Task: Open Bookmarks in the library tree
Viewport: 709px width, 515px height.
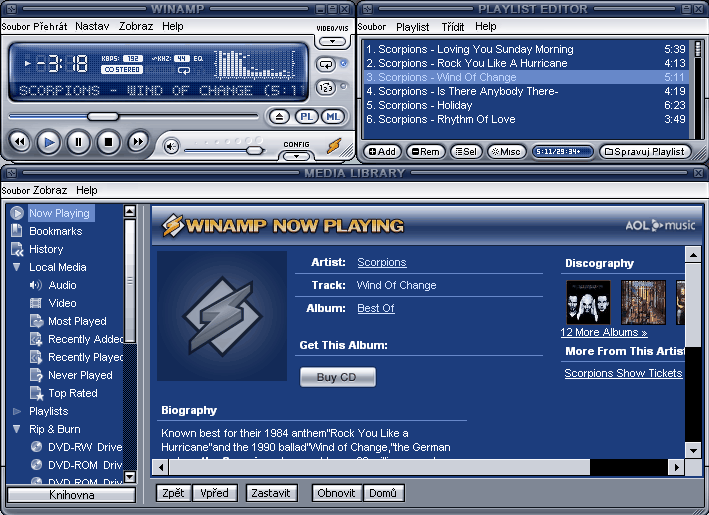Action: tap(56, 231)
